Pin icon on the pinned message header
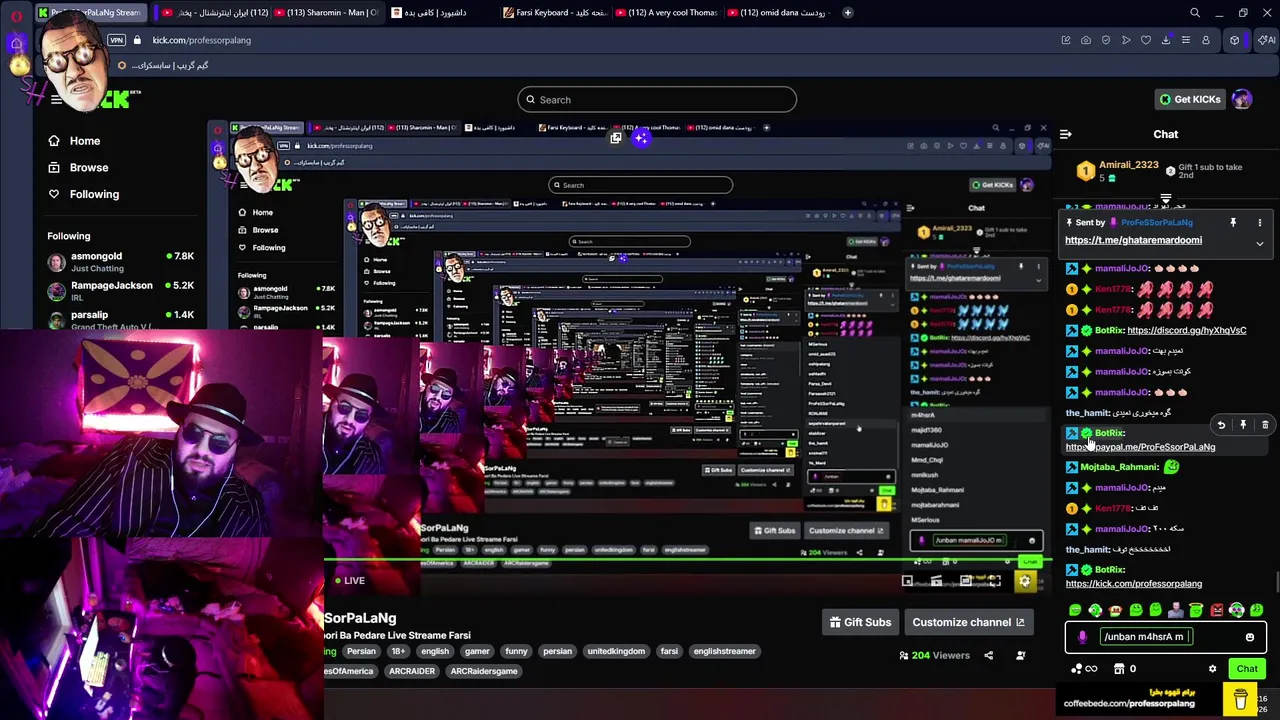This screenshot has width=1280, height=720. 1233,222
